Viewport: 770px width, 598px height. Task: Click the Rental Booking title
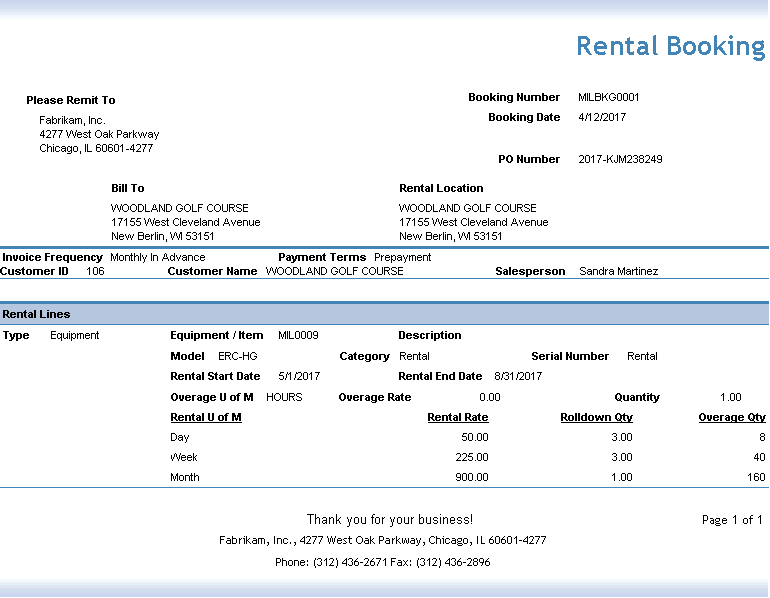coord(670,46)
